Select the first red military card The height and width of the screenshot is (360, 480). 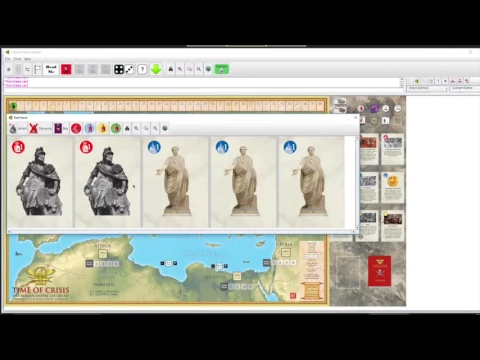pyautogui.click(x=40, y=182)
